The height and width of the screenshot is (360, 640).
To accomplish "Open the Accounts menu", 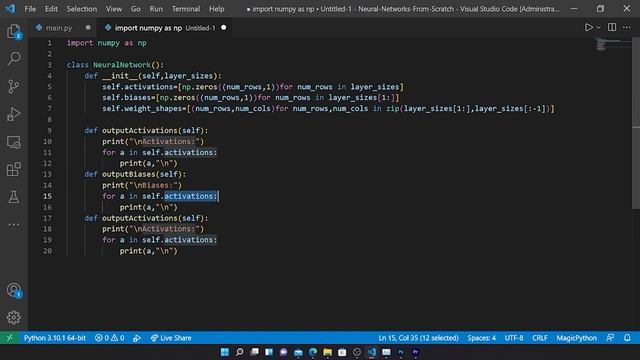I will point(14,290).
